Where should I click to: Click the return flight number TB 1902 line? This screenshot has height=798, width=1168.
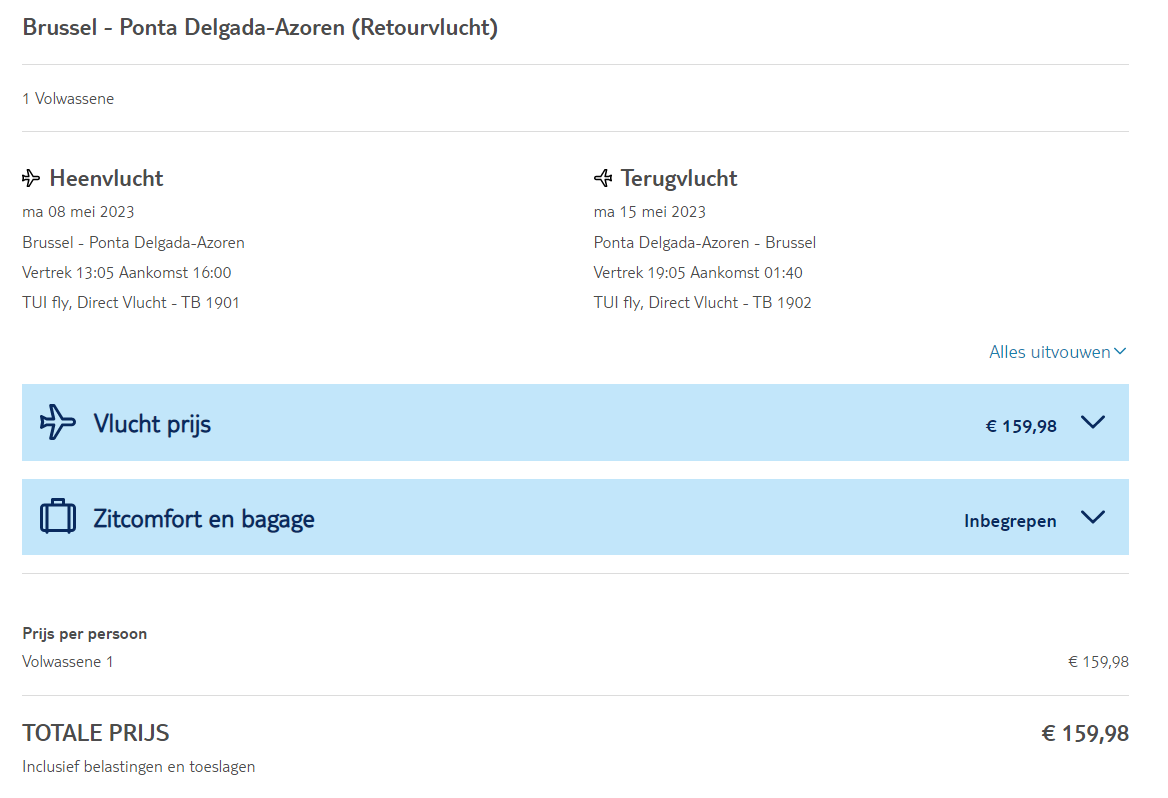[702, 302]
